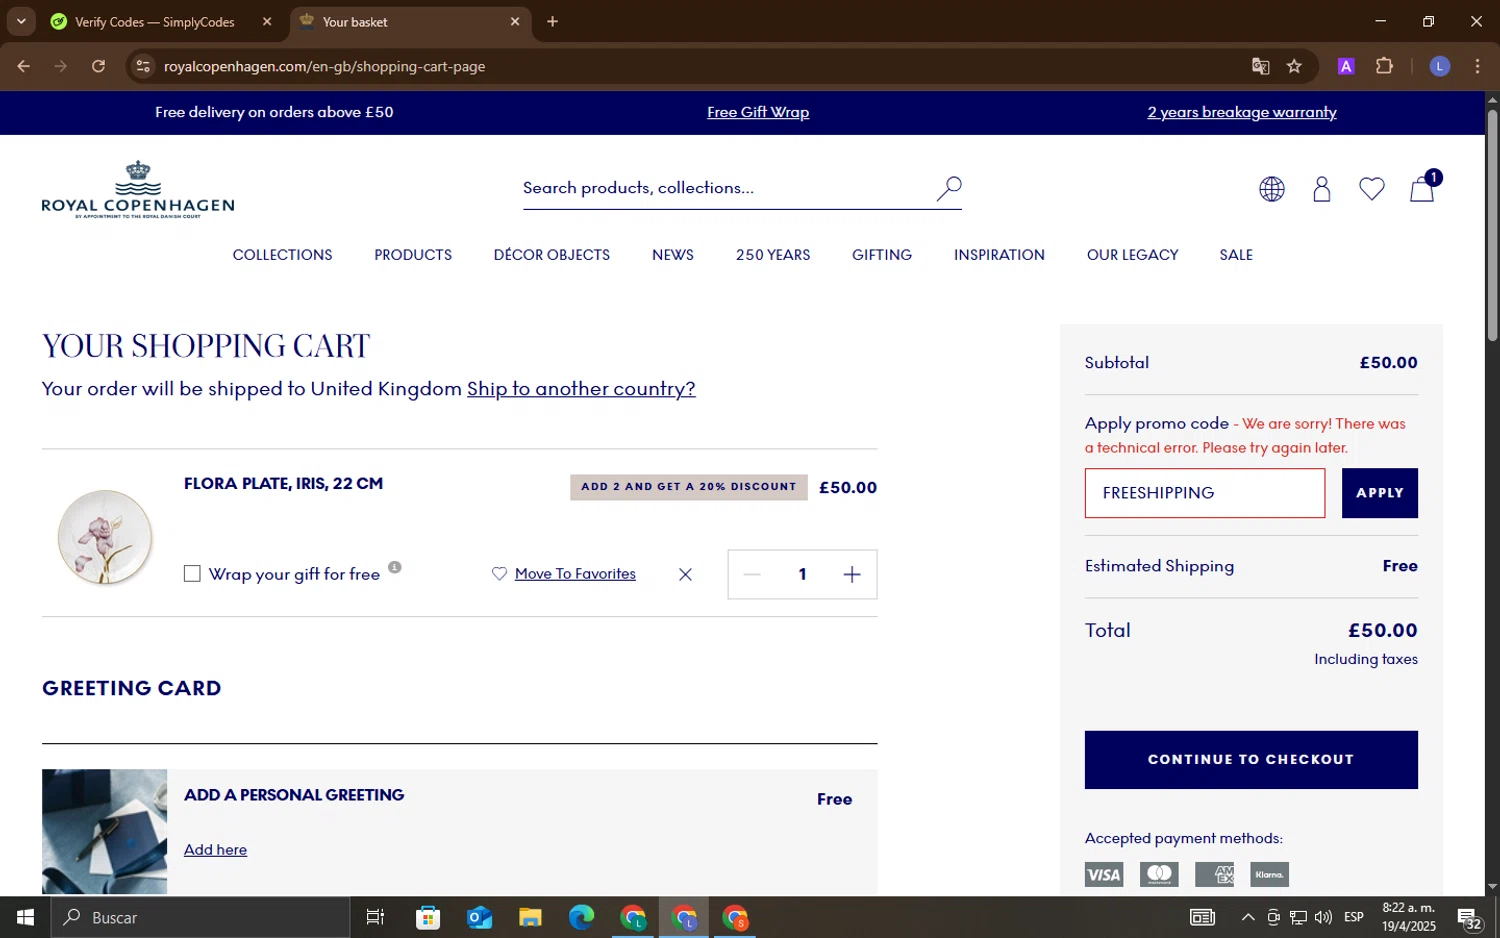This screenshot has height=938, width=1500.
Task: View site information icon in address bar
Action: 143,66
